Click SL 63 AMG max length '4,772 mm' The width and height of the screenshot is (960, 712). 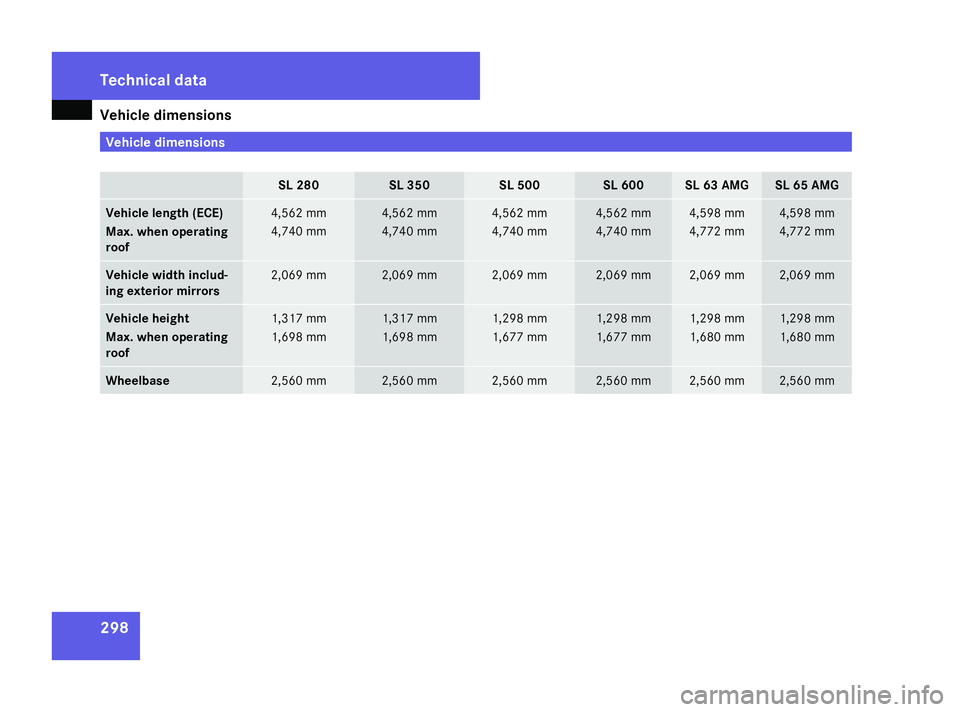(717, 231)
